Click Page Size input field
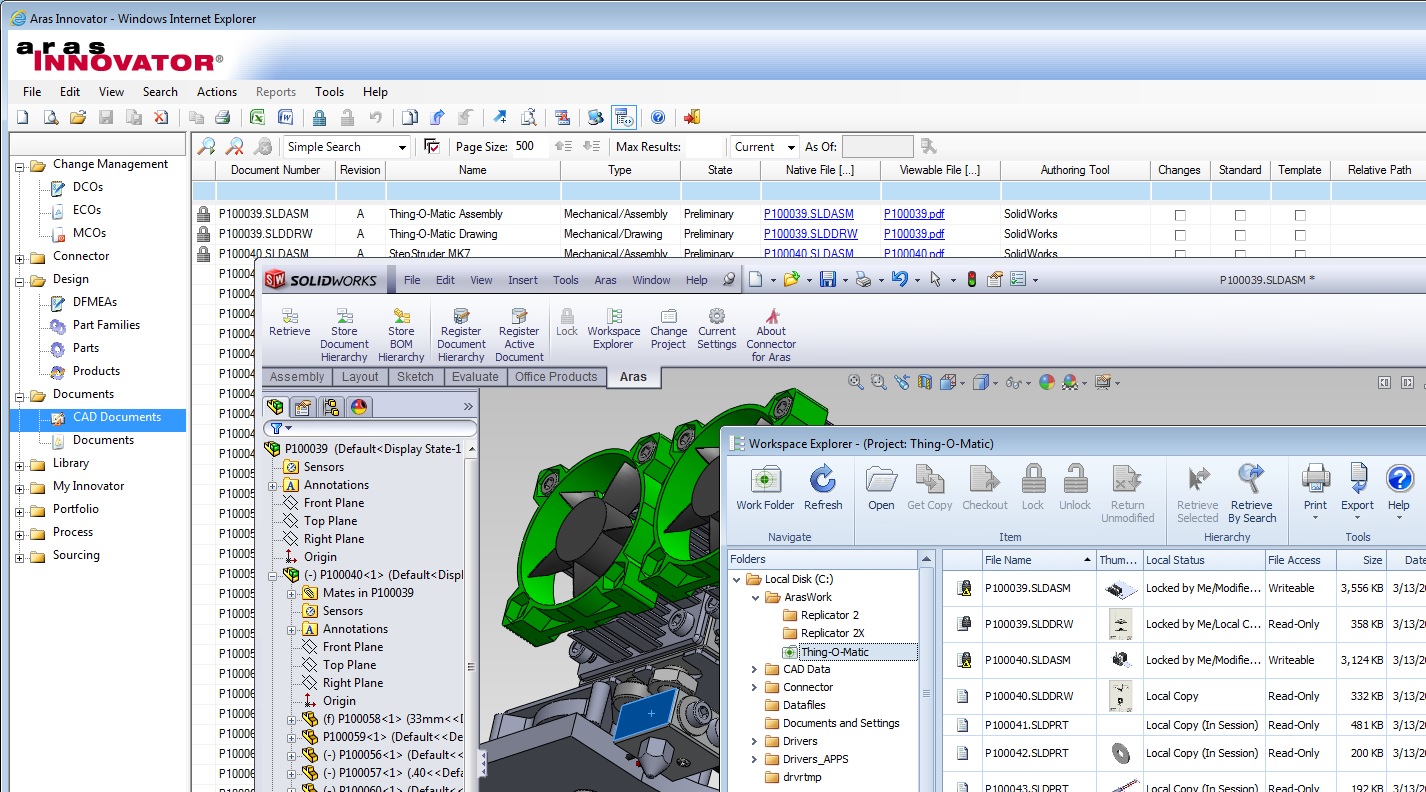The width and height of the screenshot is (1426, 792). (531, 147)
